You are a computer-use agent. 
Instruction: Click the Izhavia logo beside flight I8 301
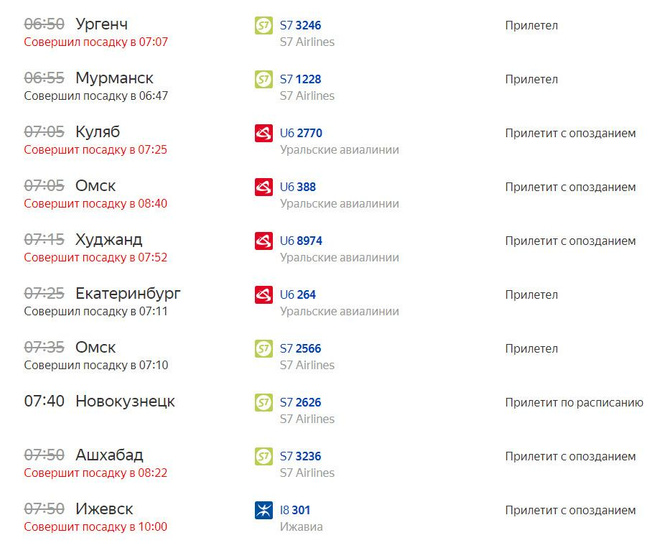coord(264,511)
